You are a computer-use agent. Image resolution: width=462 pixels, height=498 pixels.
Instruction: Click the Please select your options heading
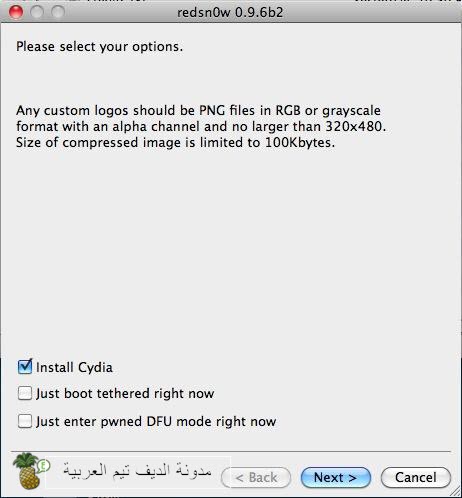click(x=100, y=47)
